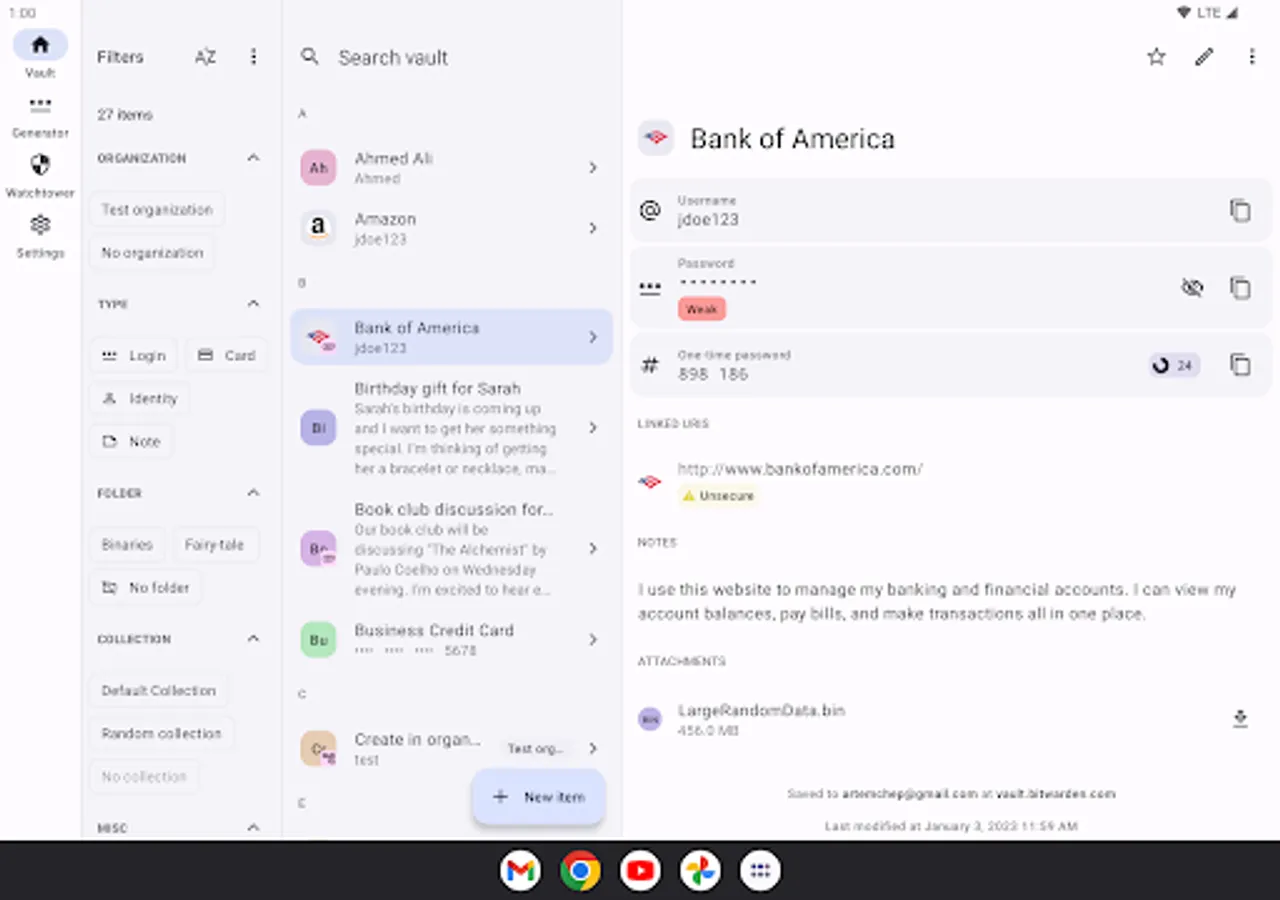This screenshot has height=900, width=1280.
Task: Focus the Search vault field
Action: (x=452, y=57)
